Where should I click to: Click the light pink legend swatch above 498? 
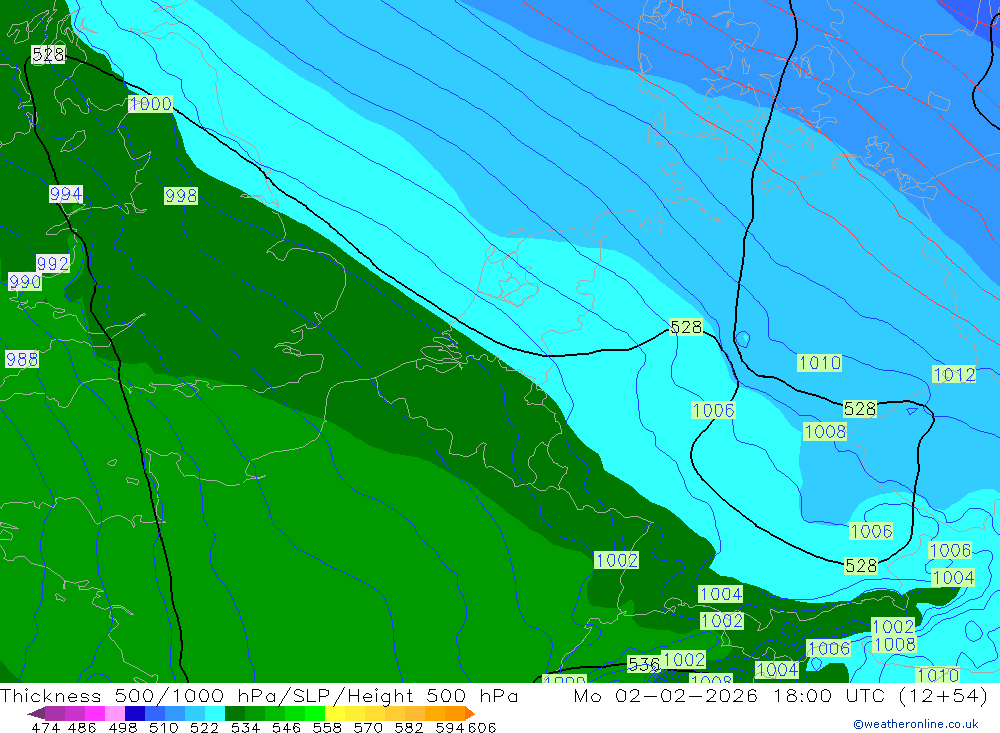(115, 713)
